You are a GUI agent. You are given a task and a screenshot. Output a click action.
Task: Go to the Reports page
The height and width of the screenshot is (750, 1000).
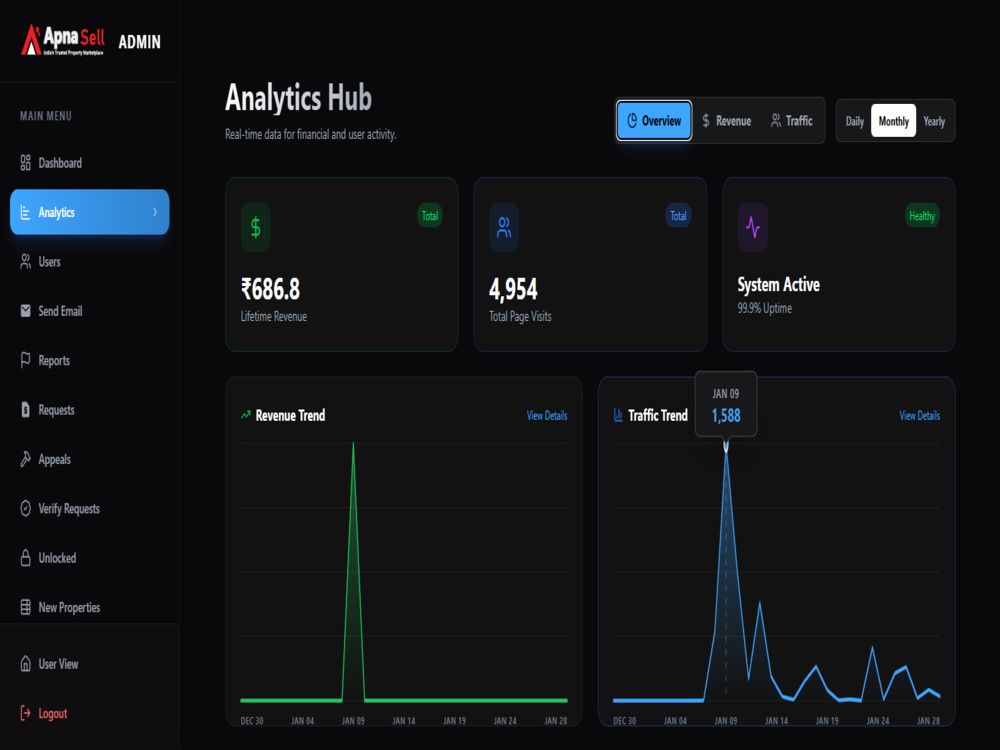pos(89,360)
